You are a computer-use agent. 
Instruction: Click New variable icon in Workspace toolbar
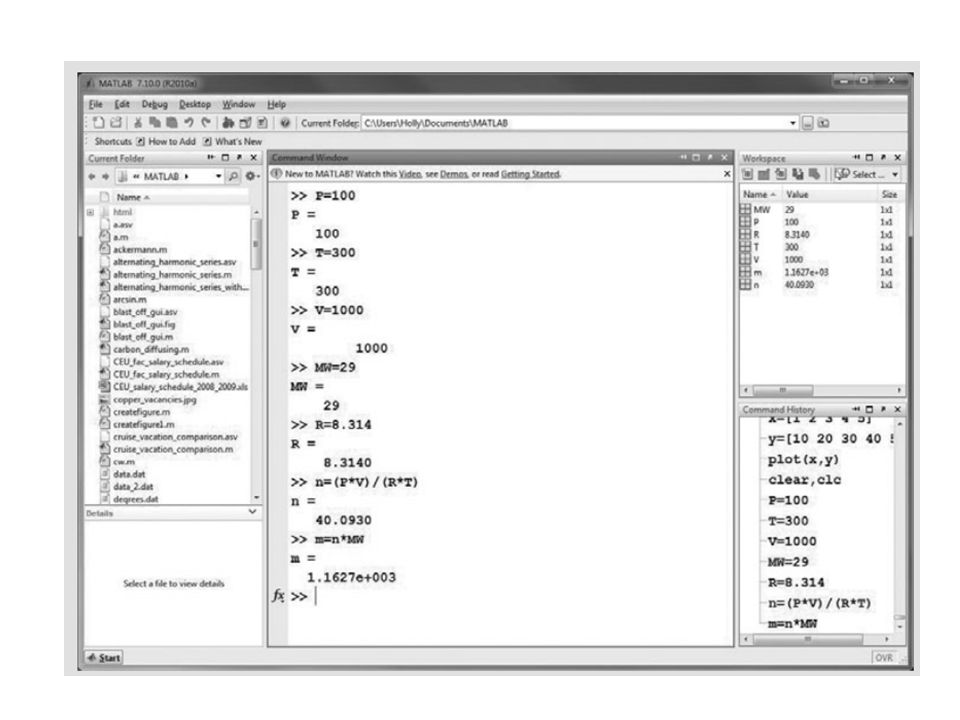pyautogui.click(x=747, y=174)
